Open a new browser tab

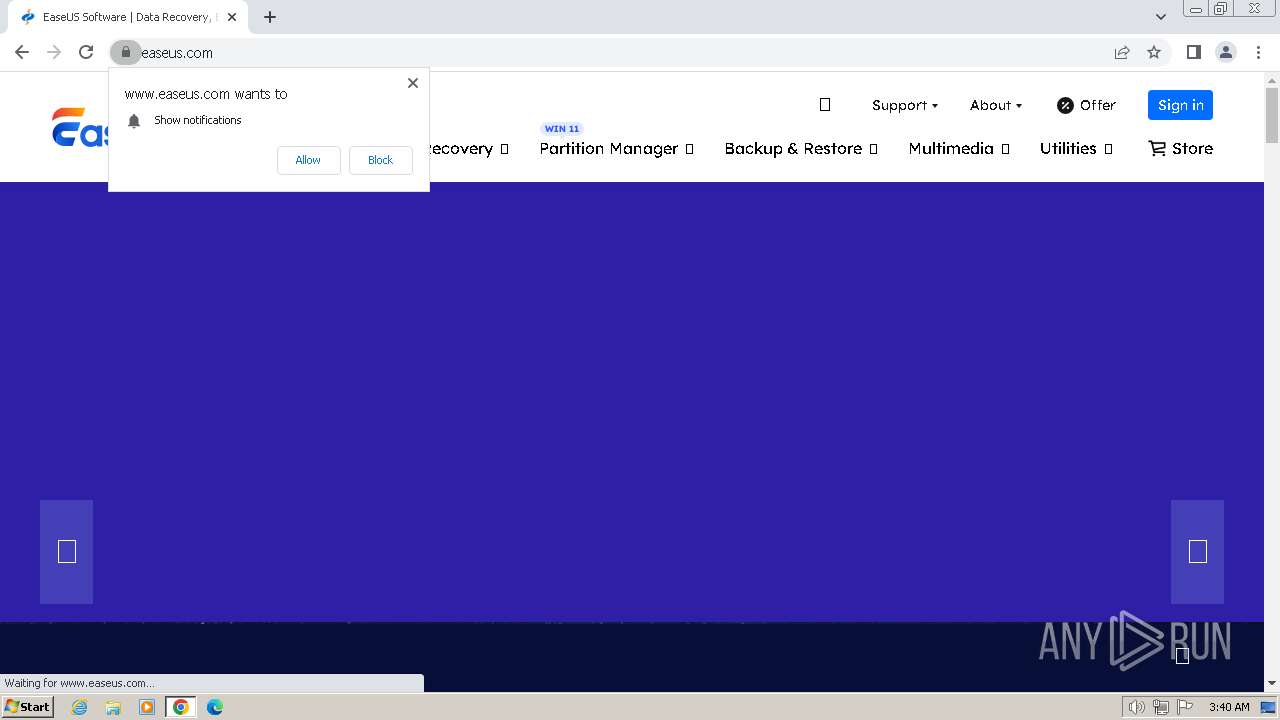(269, 17)
